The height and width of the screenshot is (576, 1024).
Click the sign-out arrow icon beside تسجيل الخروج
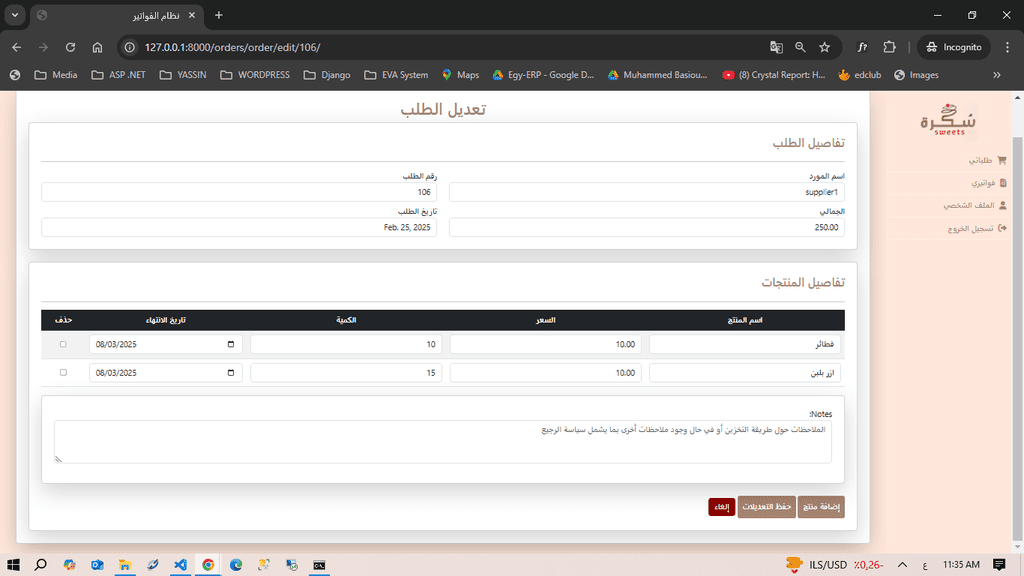tap(1002, 228)
